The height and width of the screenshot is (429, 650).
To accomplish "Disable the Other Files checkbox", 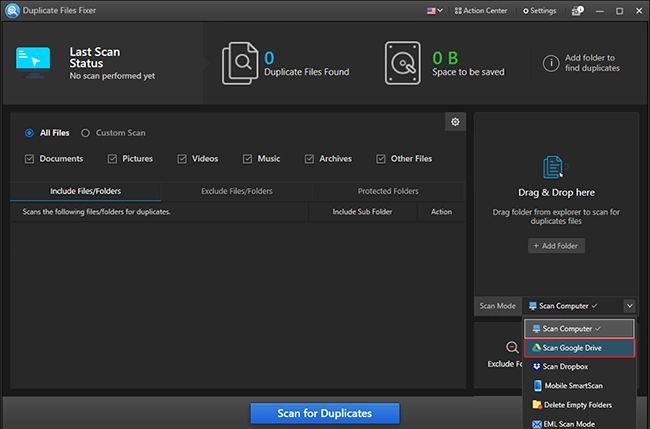I will click(381, 159).
